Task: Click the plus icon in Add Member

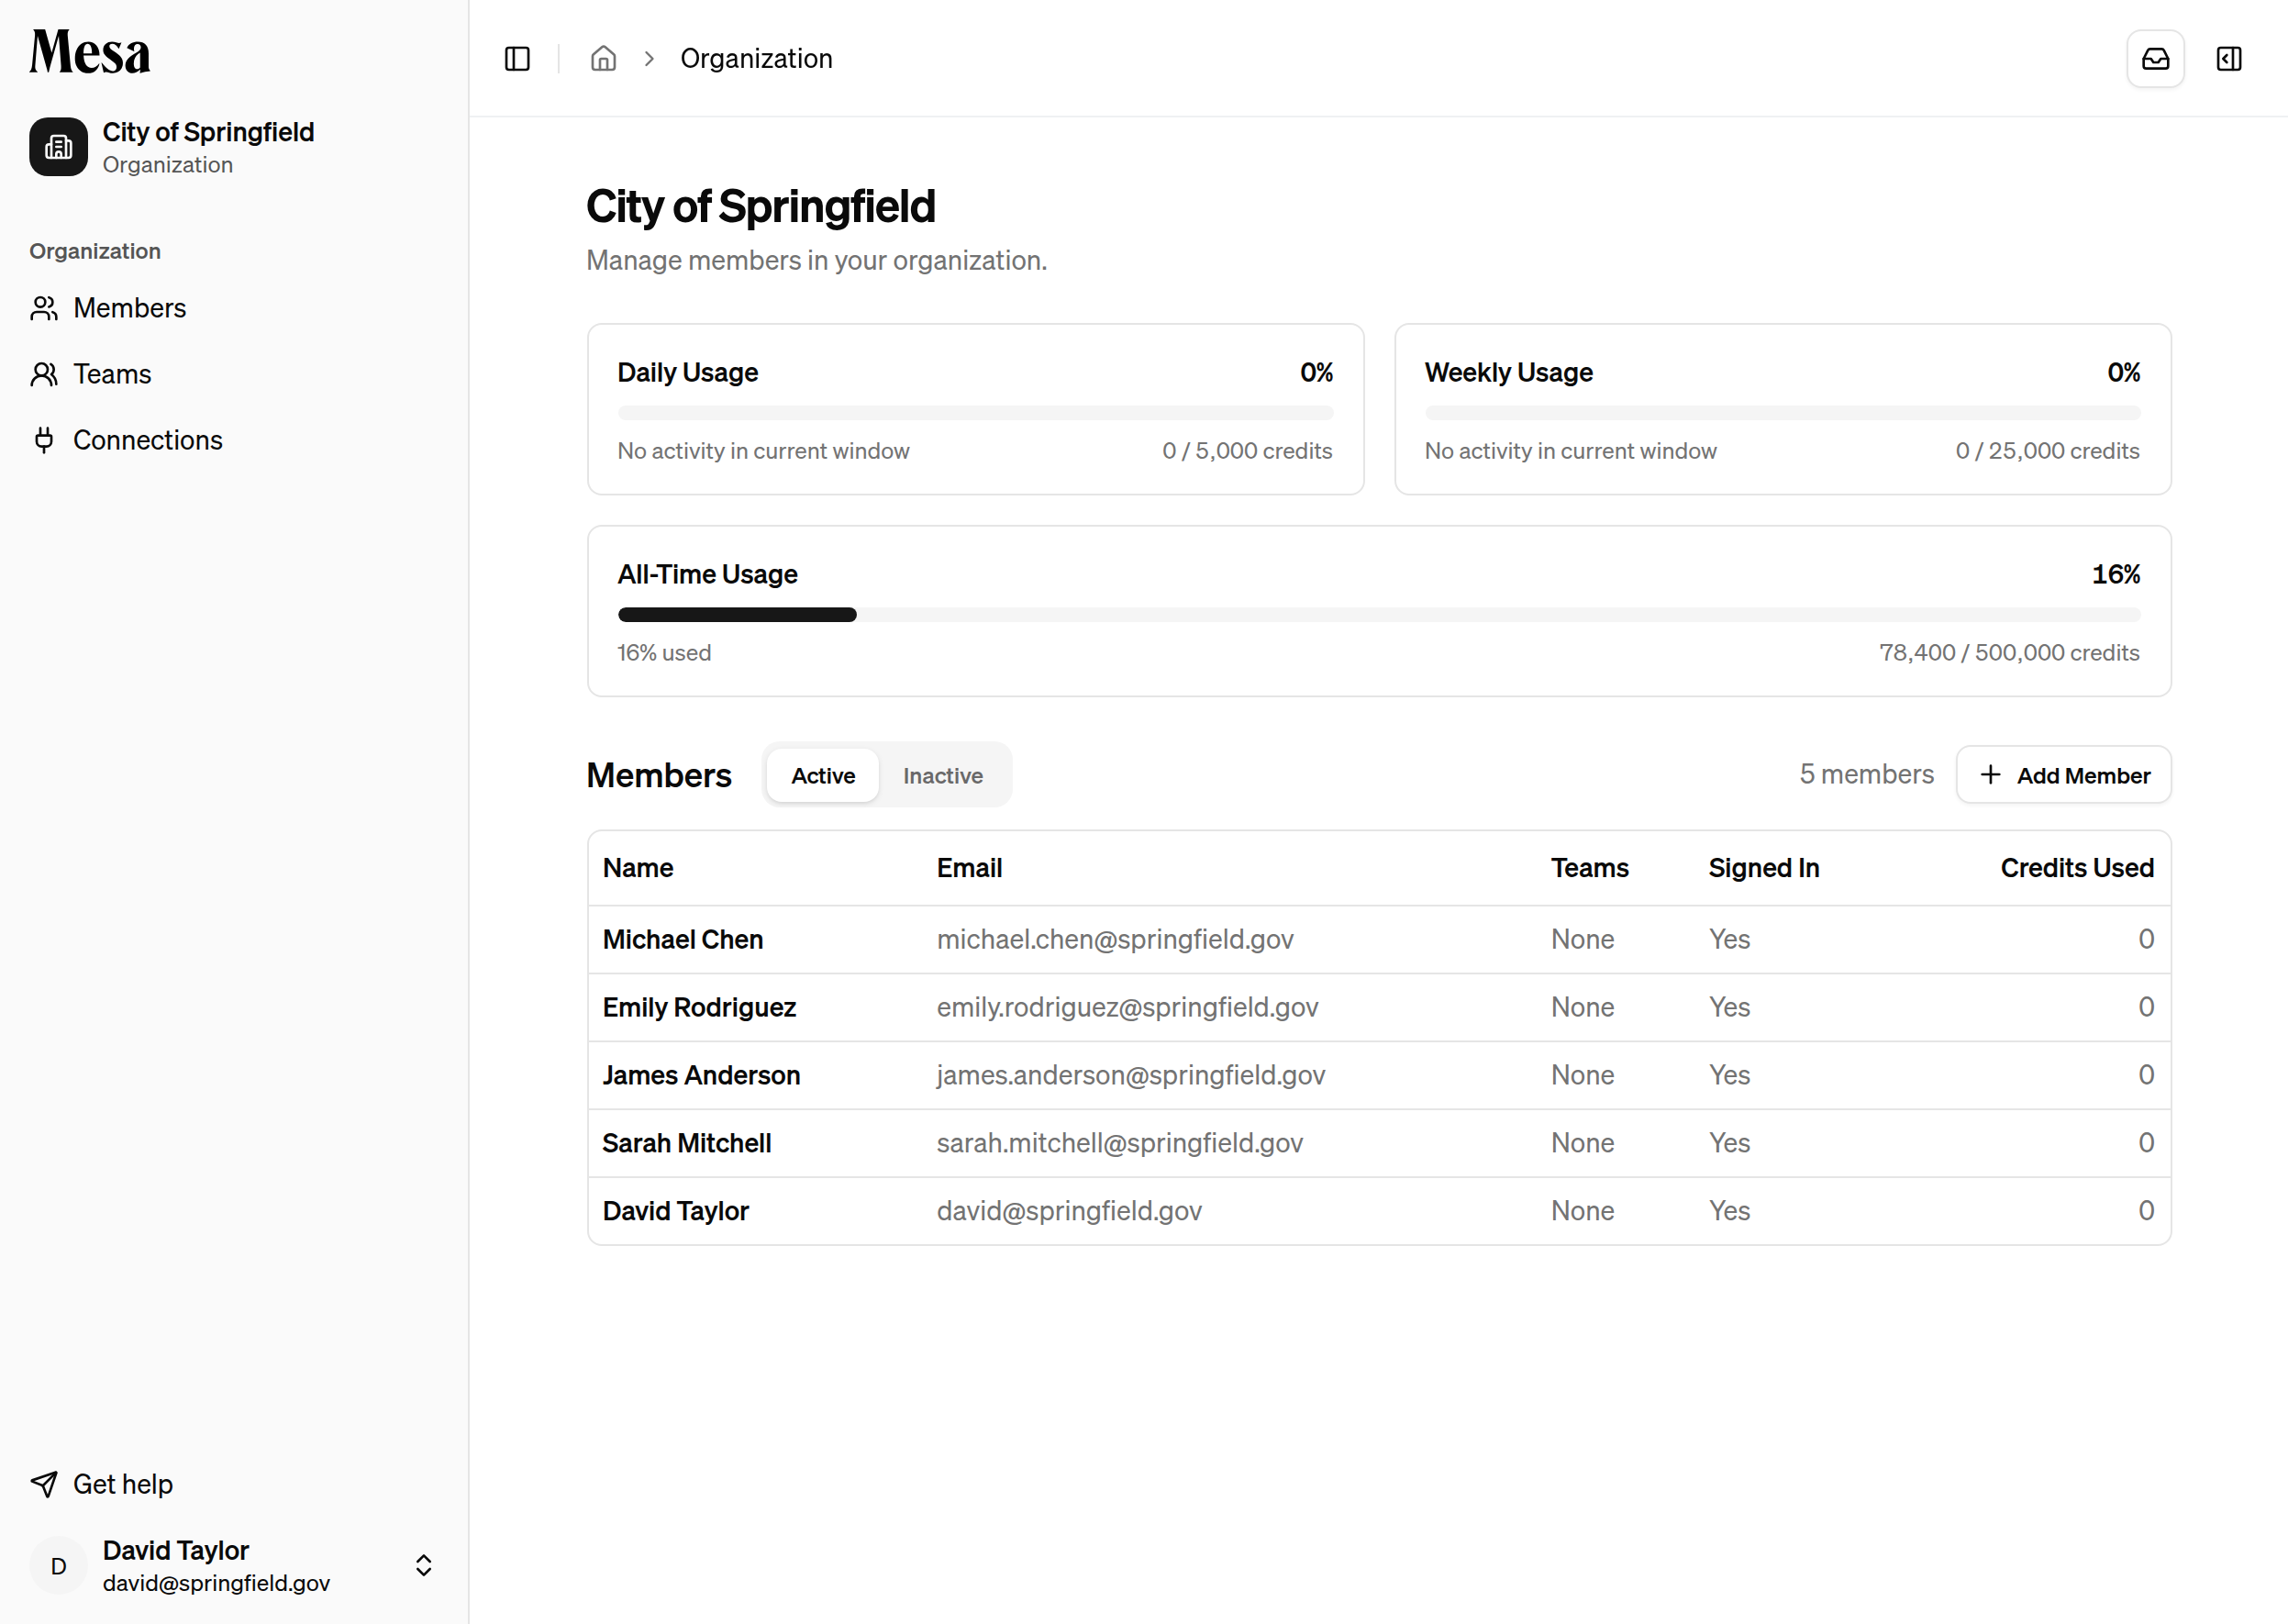Action: [x=1990, y=775]
